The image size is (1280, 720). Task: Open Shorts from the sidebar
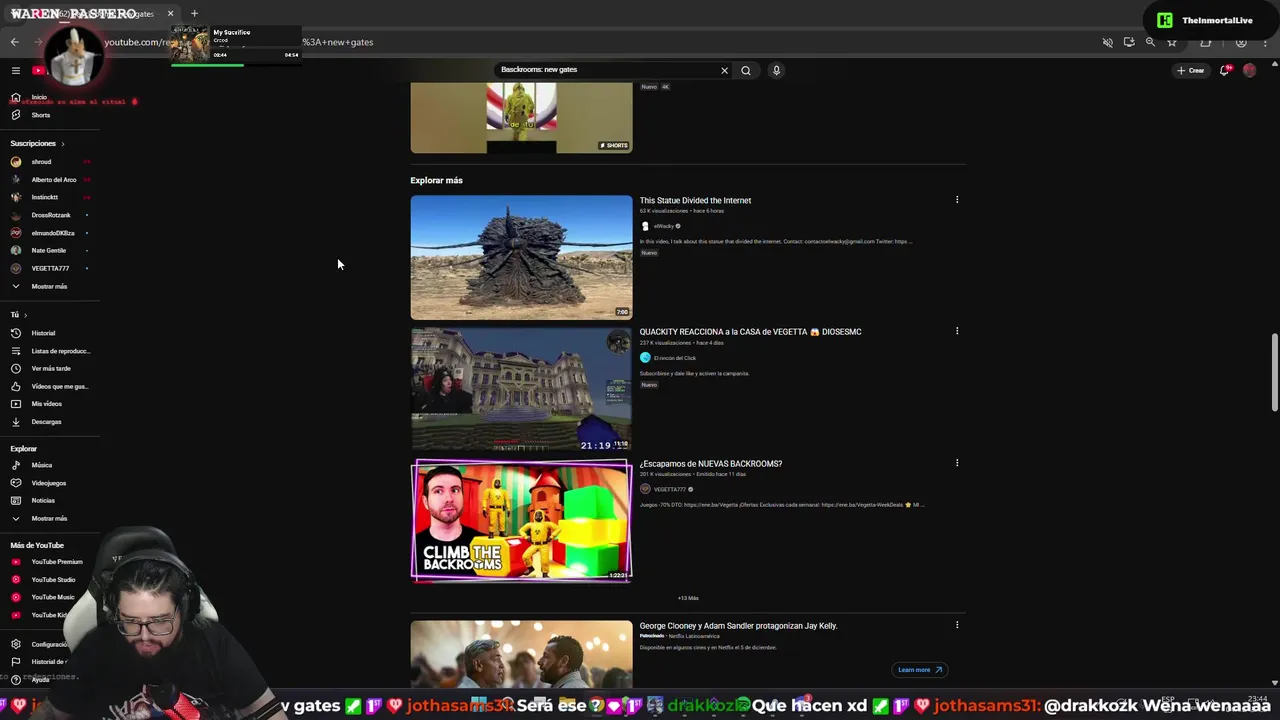click(40, 115)
